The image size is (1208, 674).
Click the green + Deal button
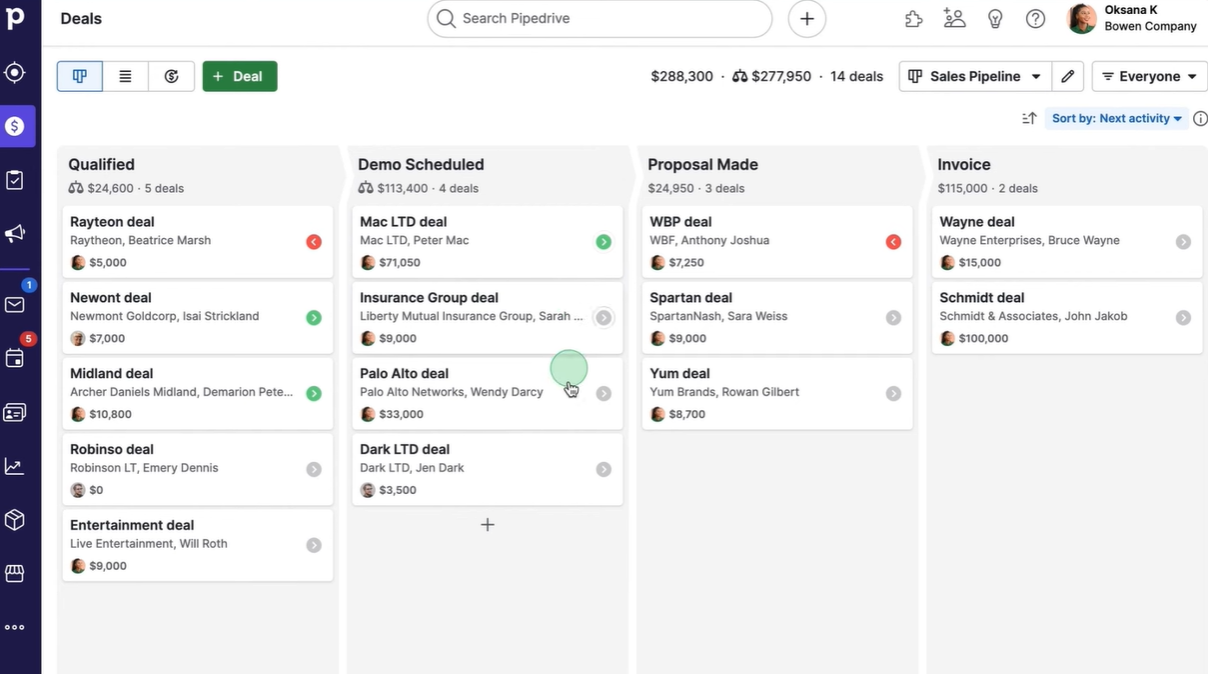click(x=239, y=75)
